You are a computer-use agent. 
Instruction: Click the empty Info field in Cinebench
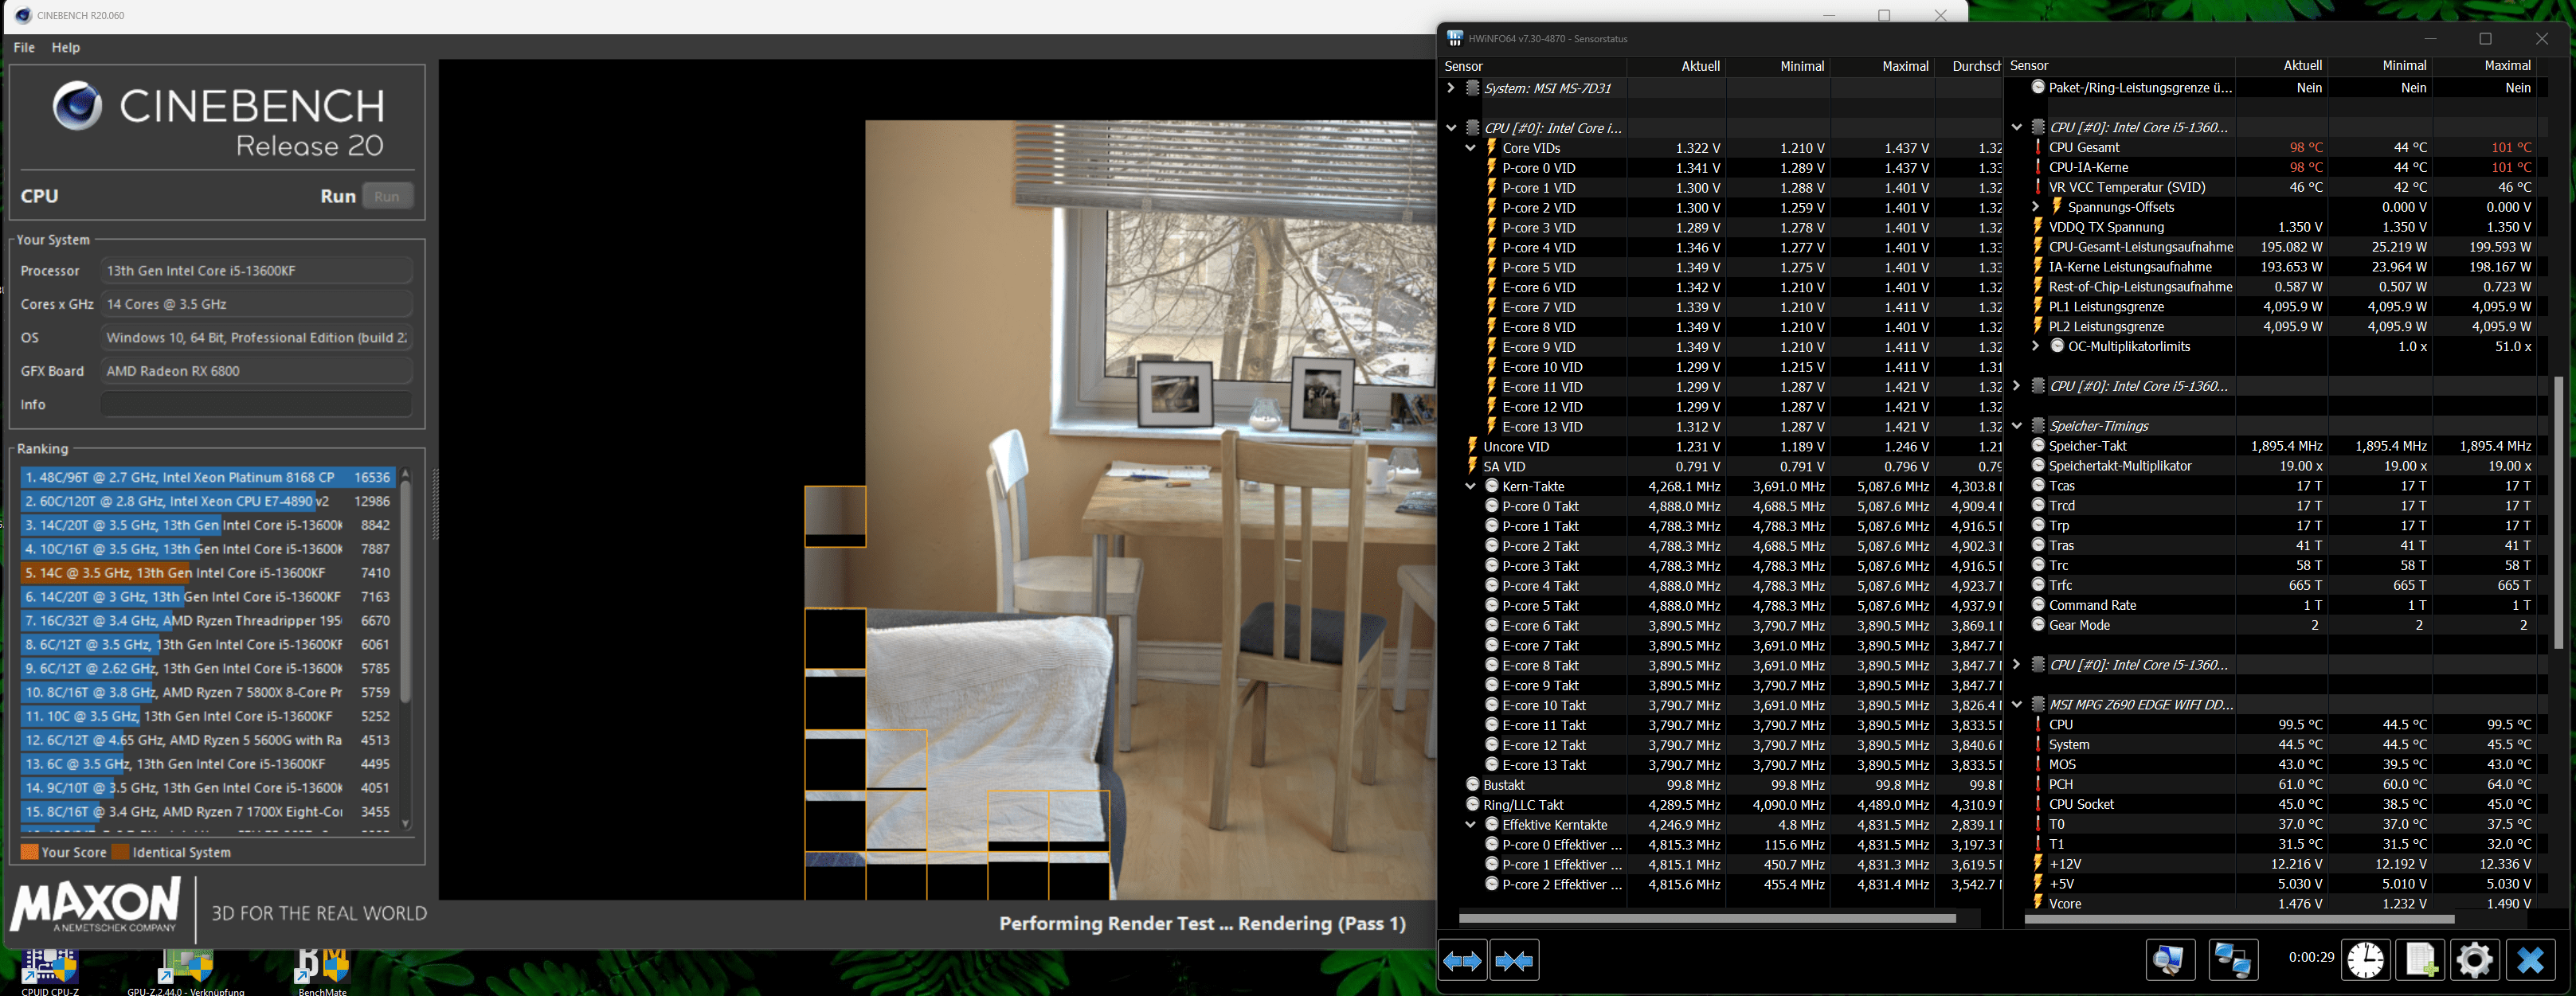256,404
